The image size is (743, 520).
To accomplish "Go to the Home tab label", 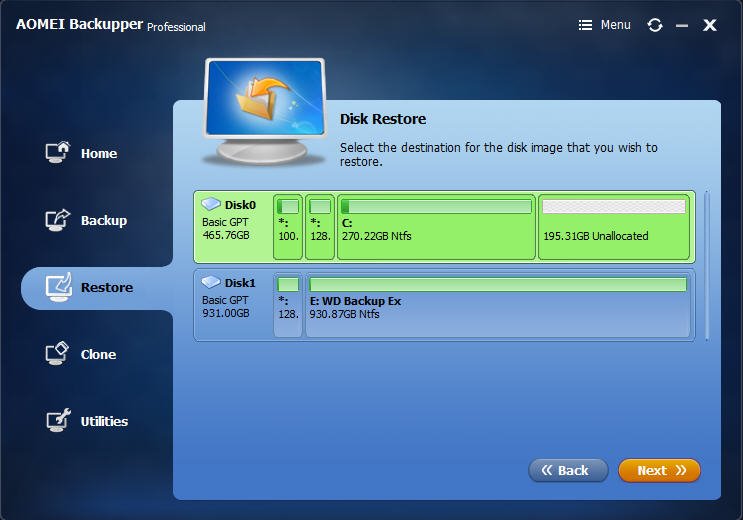I will (x=99, y=153).
